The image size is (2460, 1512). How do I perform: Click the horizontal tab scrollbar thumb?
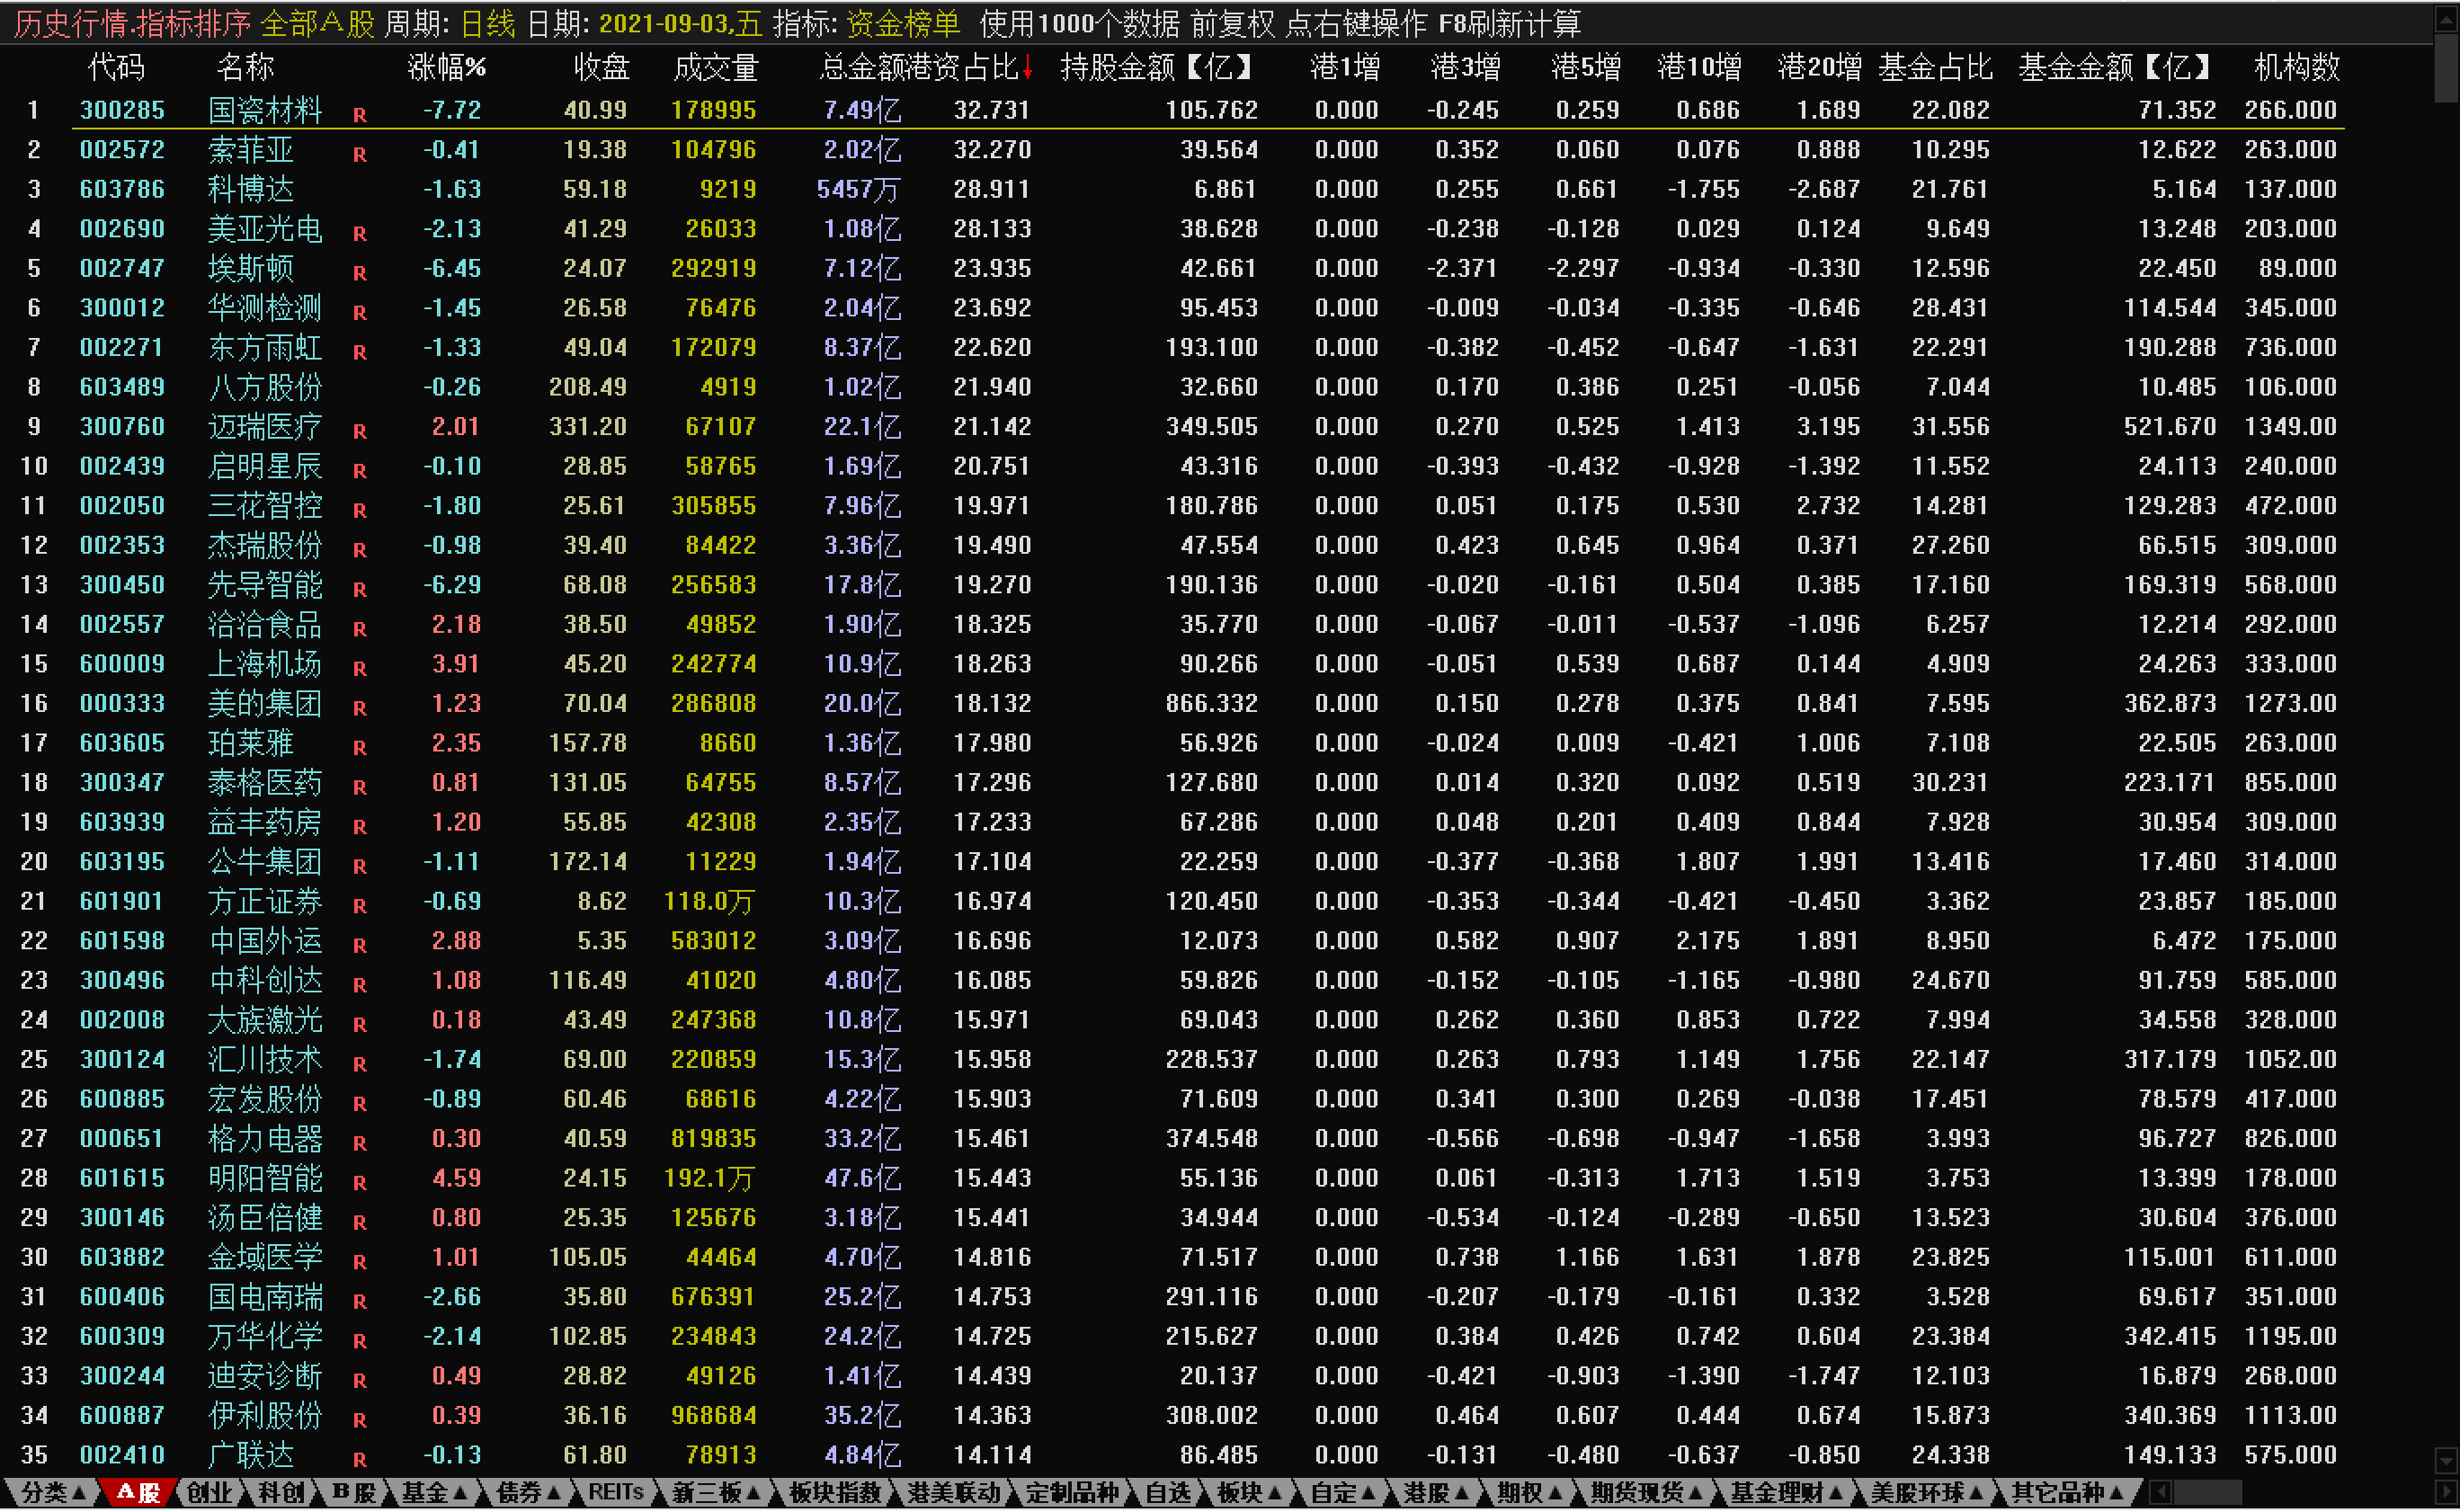(2207, 1492)
